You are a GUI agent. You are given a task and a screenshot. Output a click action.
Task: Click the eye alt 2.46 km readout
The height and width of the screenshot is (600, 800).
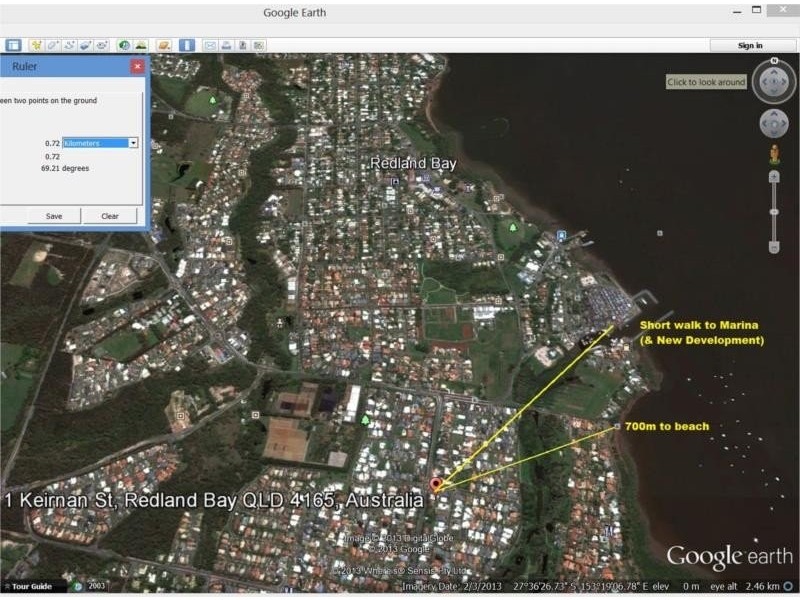pos(745,587)
